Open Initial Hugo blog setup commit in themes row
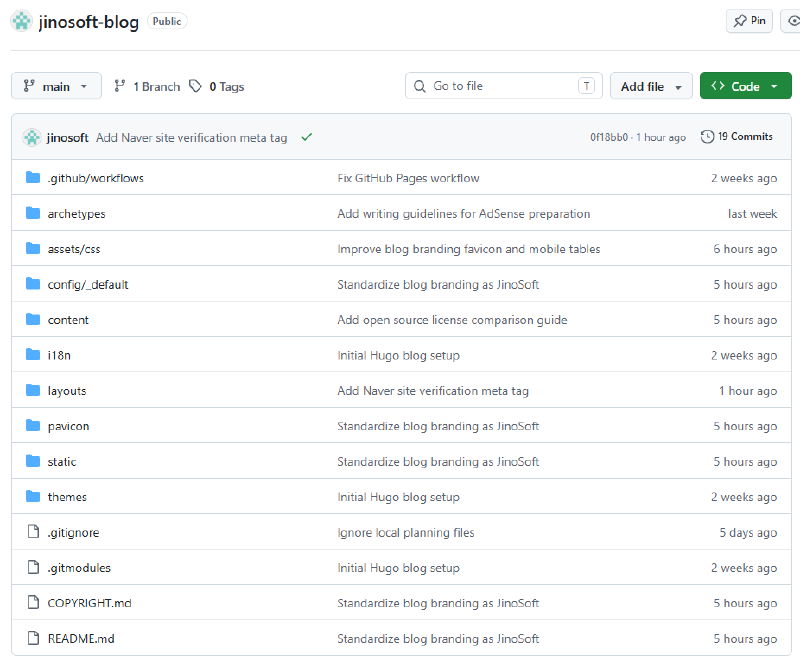 click(398, 497)
